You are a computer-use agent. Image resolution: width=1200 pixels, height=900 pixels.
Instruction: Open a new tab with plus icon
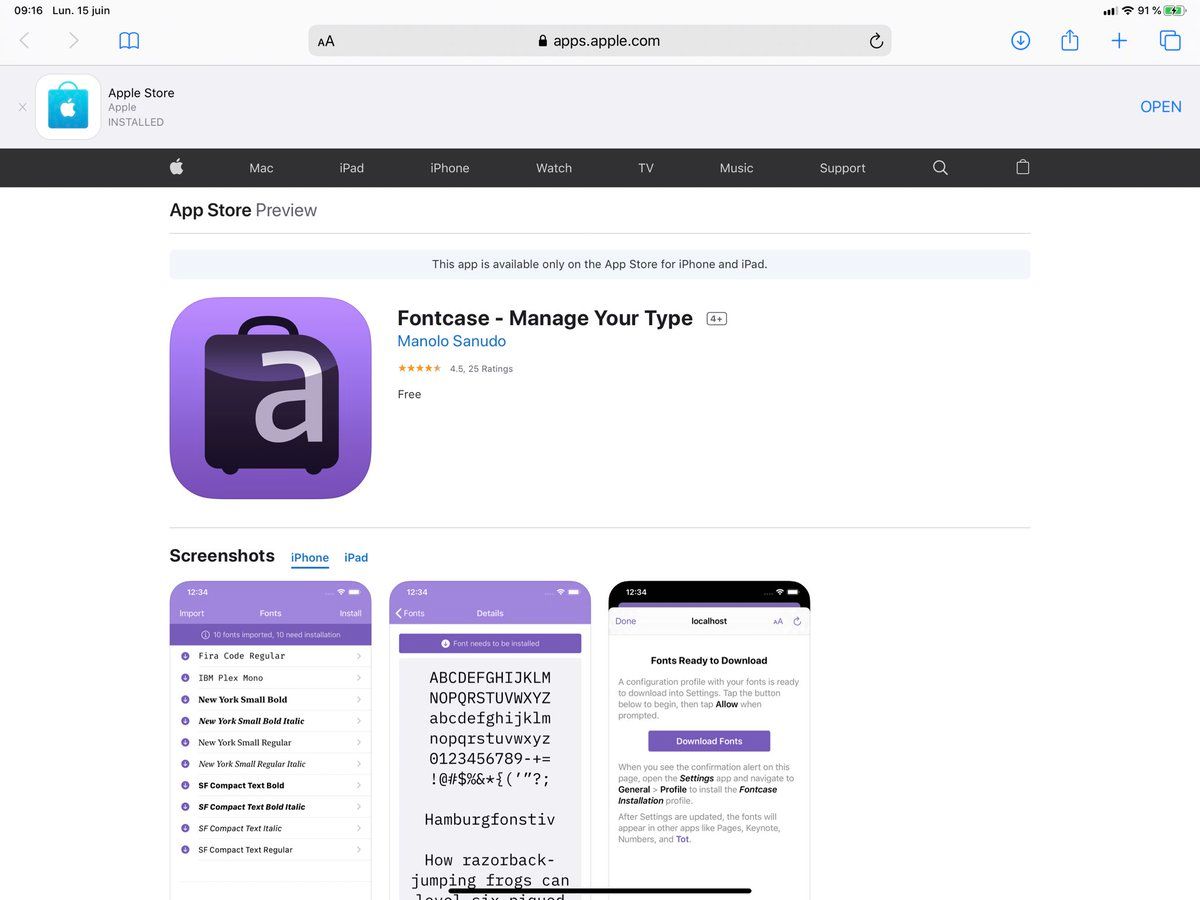pos(1119,41)
